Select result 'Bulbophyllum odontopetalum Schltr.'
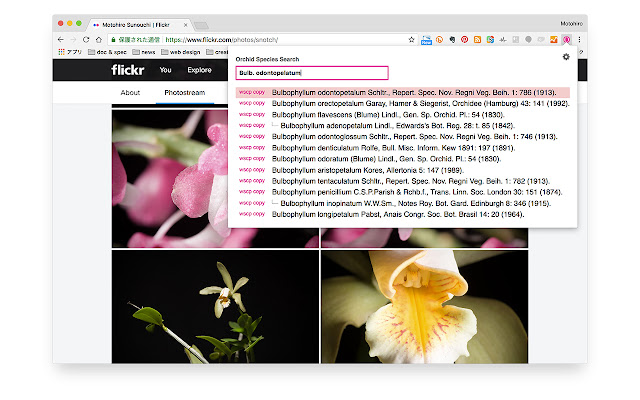 414,92
